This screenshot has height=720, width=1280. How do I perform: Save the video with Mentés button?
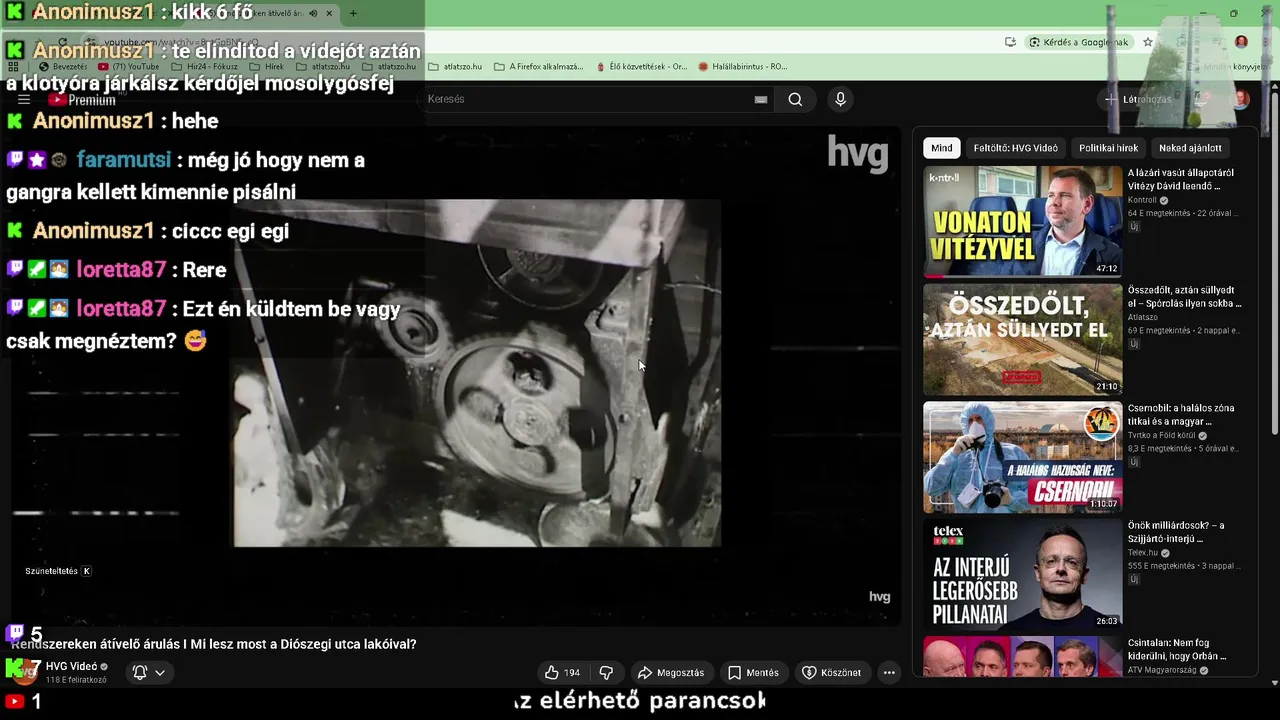(753, 673)
